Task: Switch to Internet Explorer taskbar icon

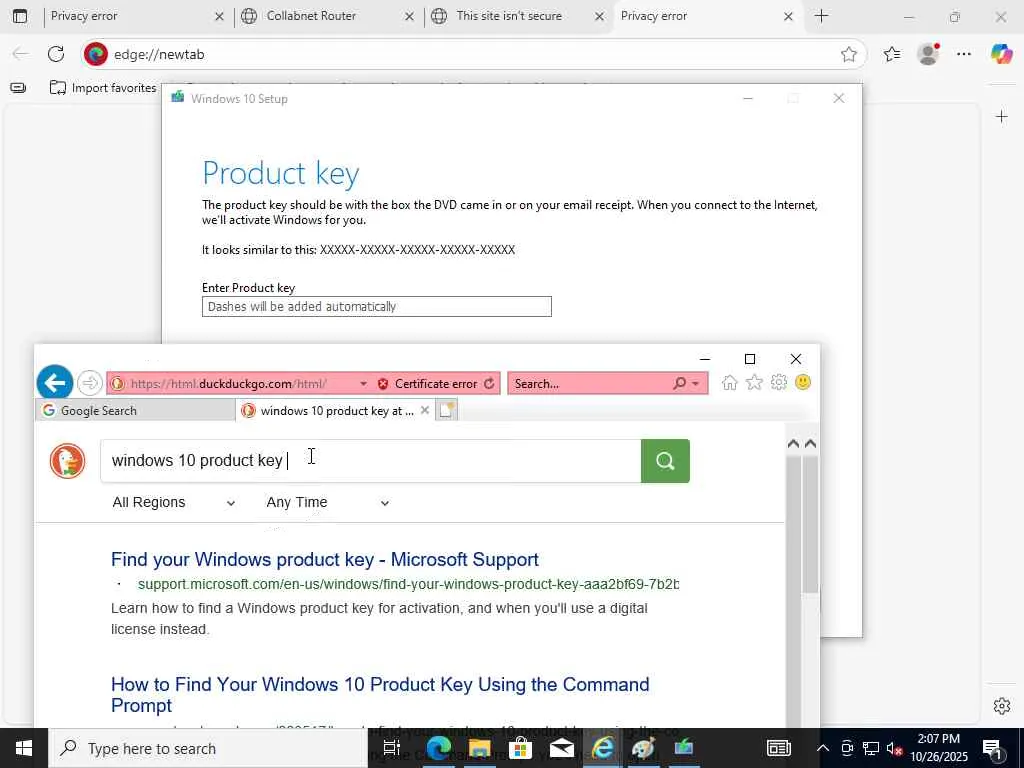Action: [x=602, y=748]
